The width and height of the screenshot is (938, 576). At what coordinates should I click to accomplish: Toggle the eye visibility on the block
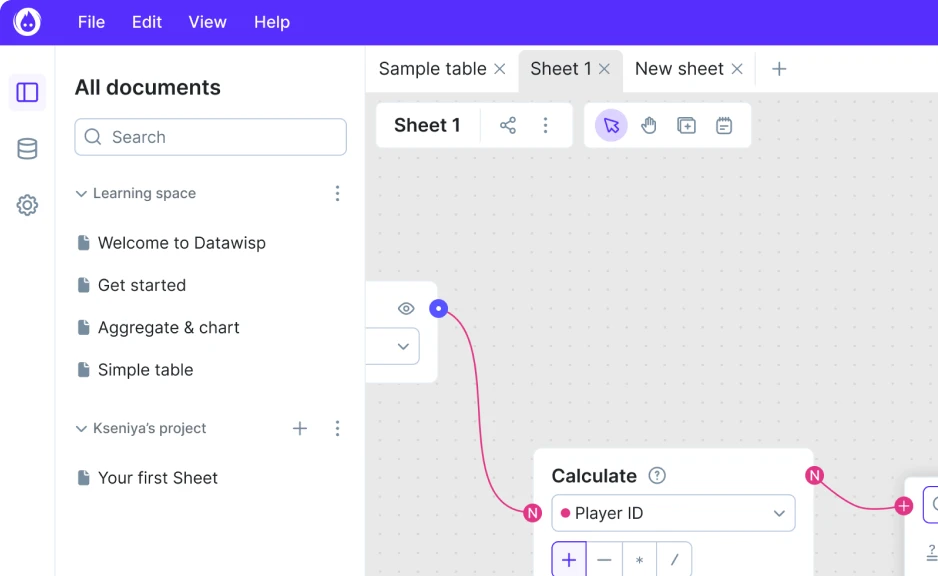pos(406,309)
